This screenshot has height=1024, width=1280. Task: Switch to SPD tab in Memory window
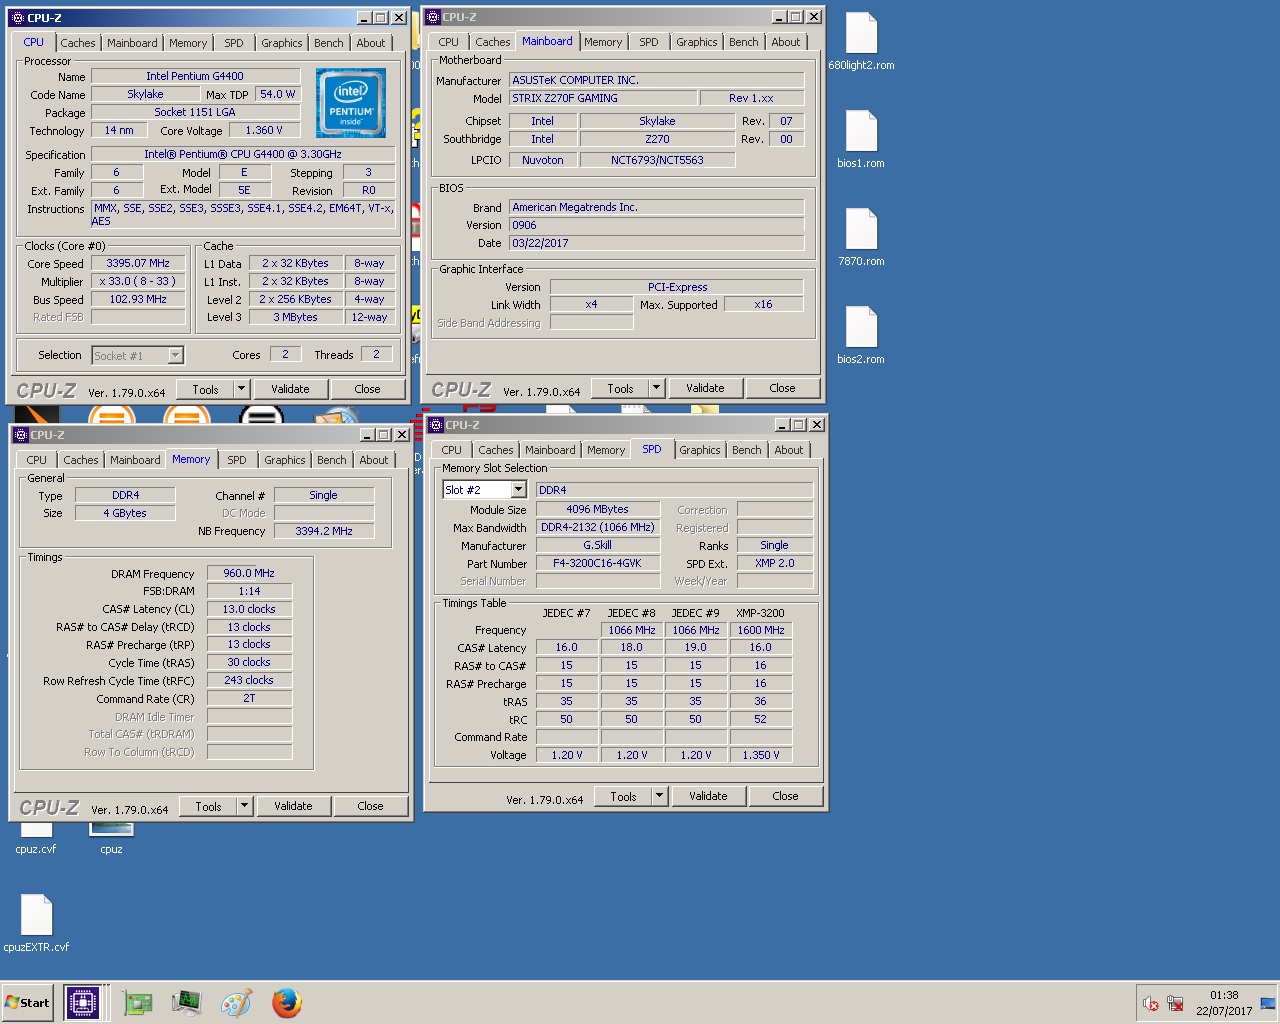click(237, 460)
